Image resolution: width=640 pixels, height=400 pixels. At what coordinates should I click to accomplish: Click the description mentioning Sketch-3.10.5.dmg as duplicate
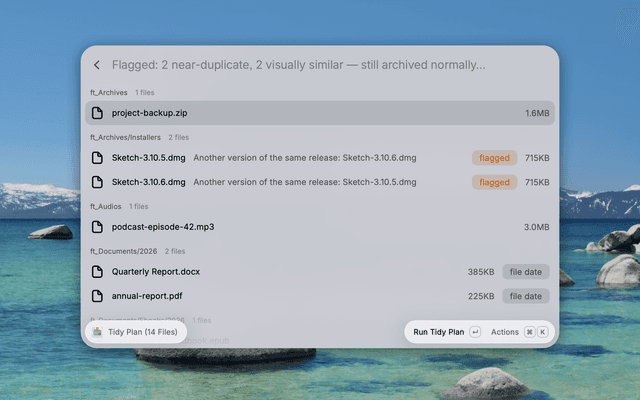[x=305, y=182]
